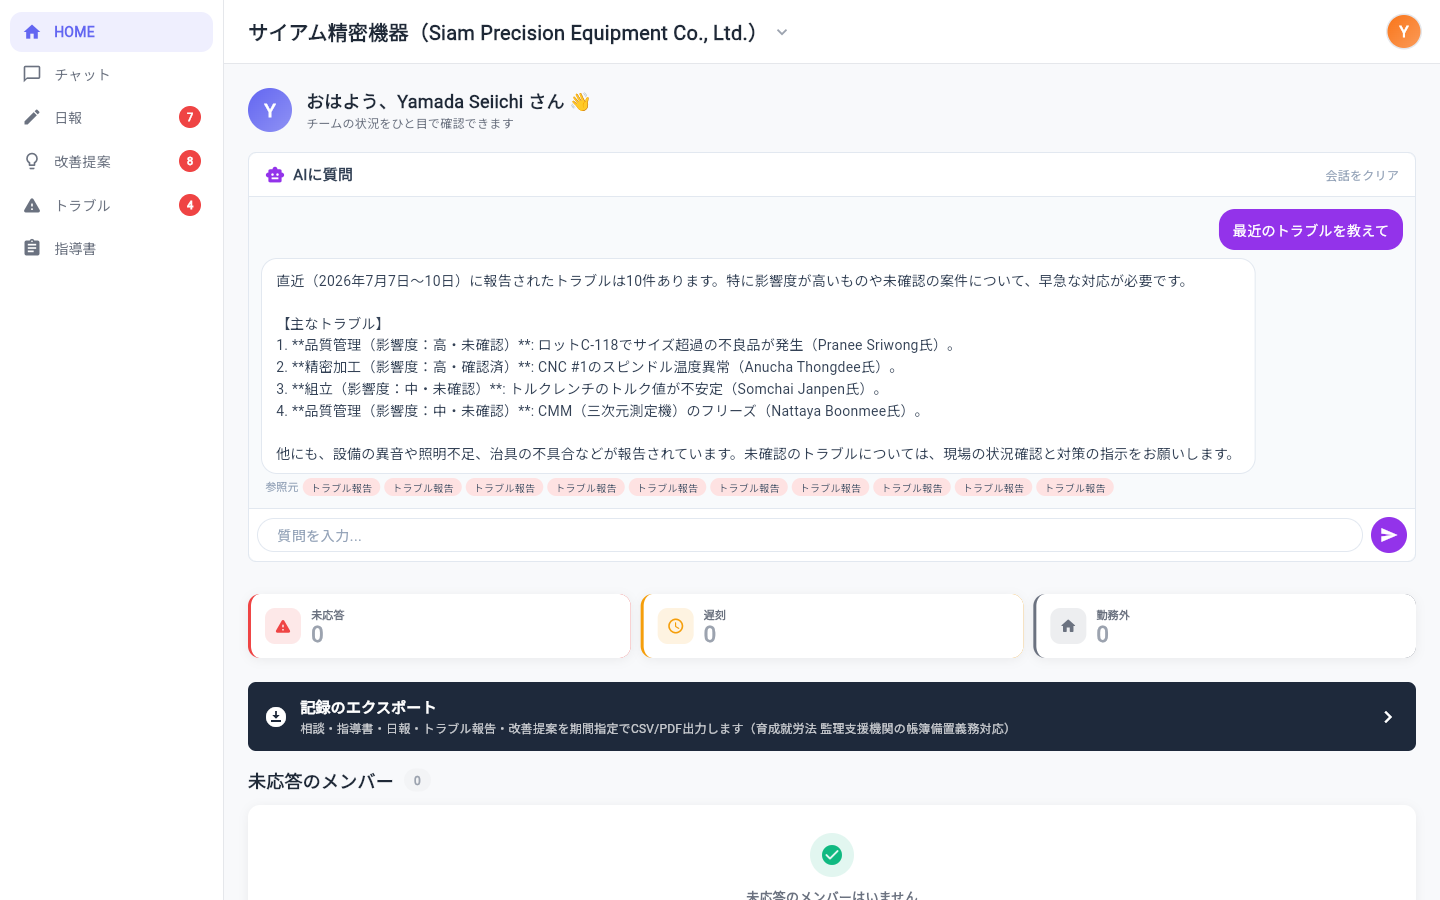Screen dimensions: 1440x900
Task: Click the pencil icon for 日報
Action: [32, 118]
